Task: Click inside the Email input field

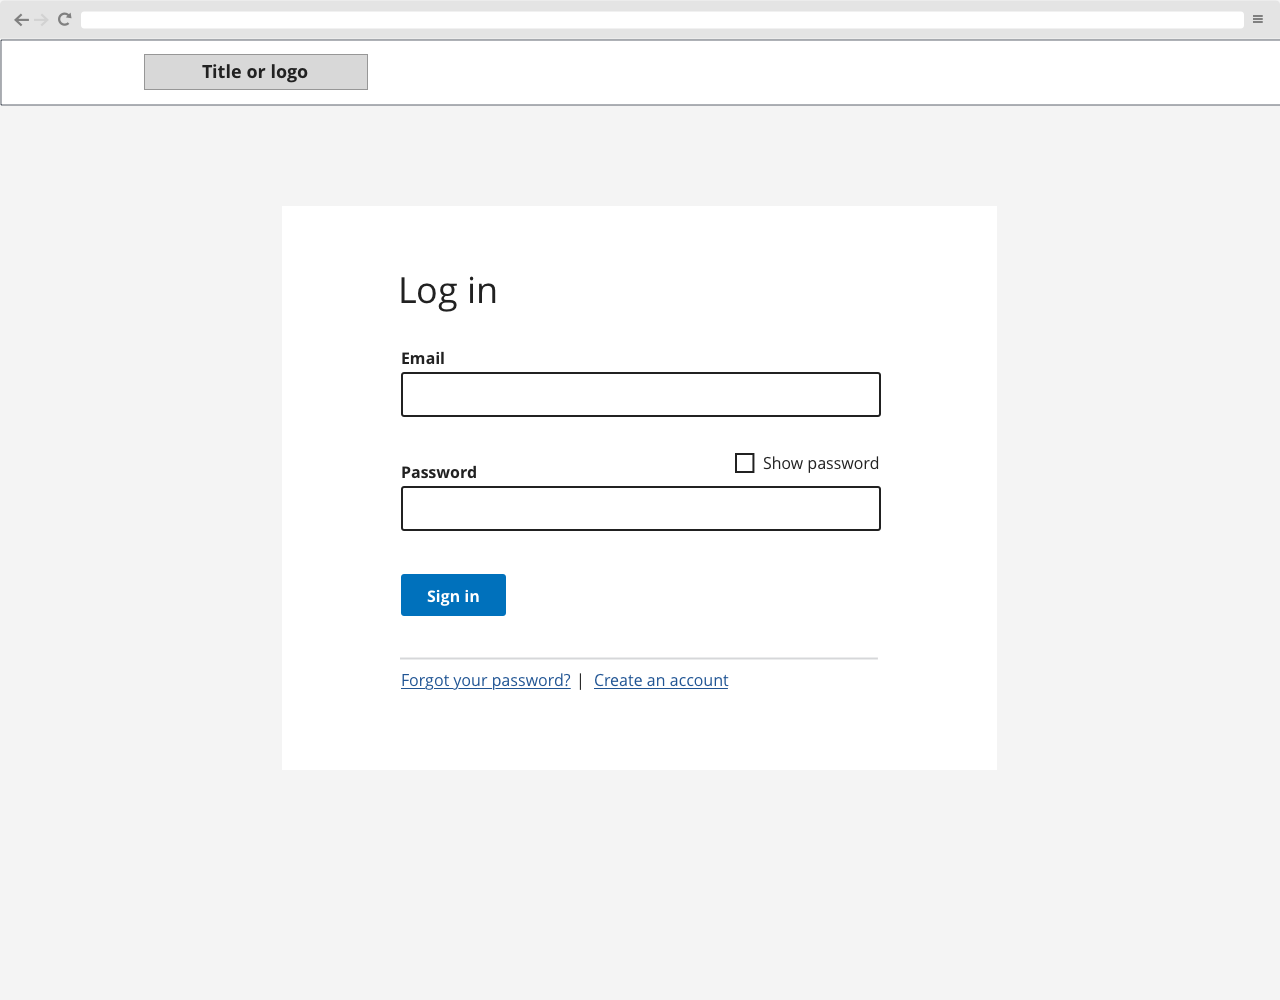Action: click(640, 394)
